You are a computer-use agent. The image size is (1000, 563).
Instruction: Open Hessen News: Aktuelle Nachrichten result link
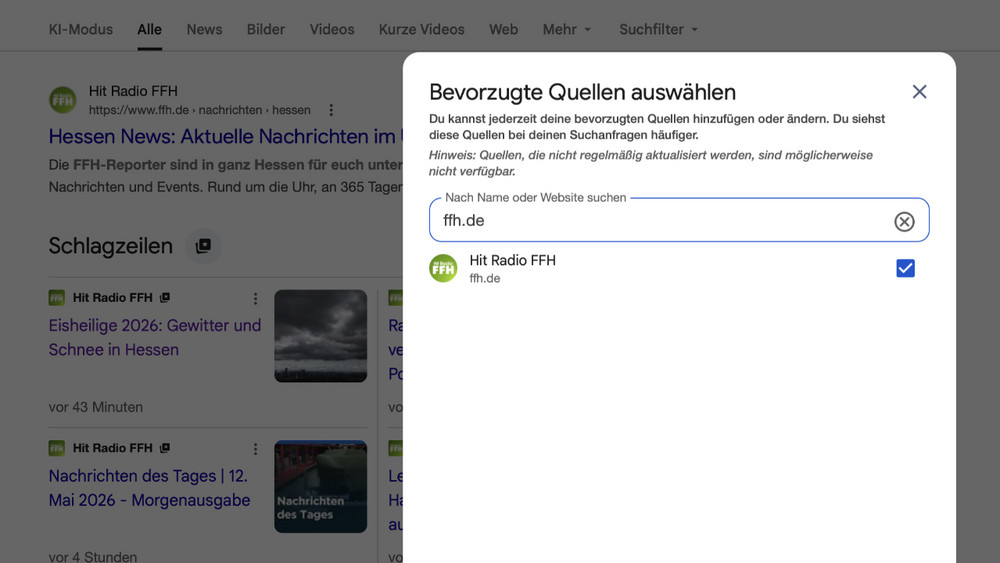(x=225, y=136)
